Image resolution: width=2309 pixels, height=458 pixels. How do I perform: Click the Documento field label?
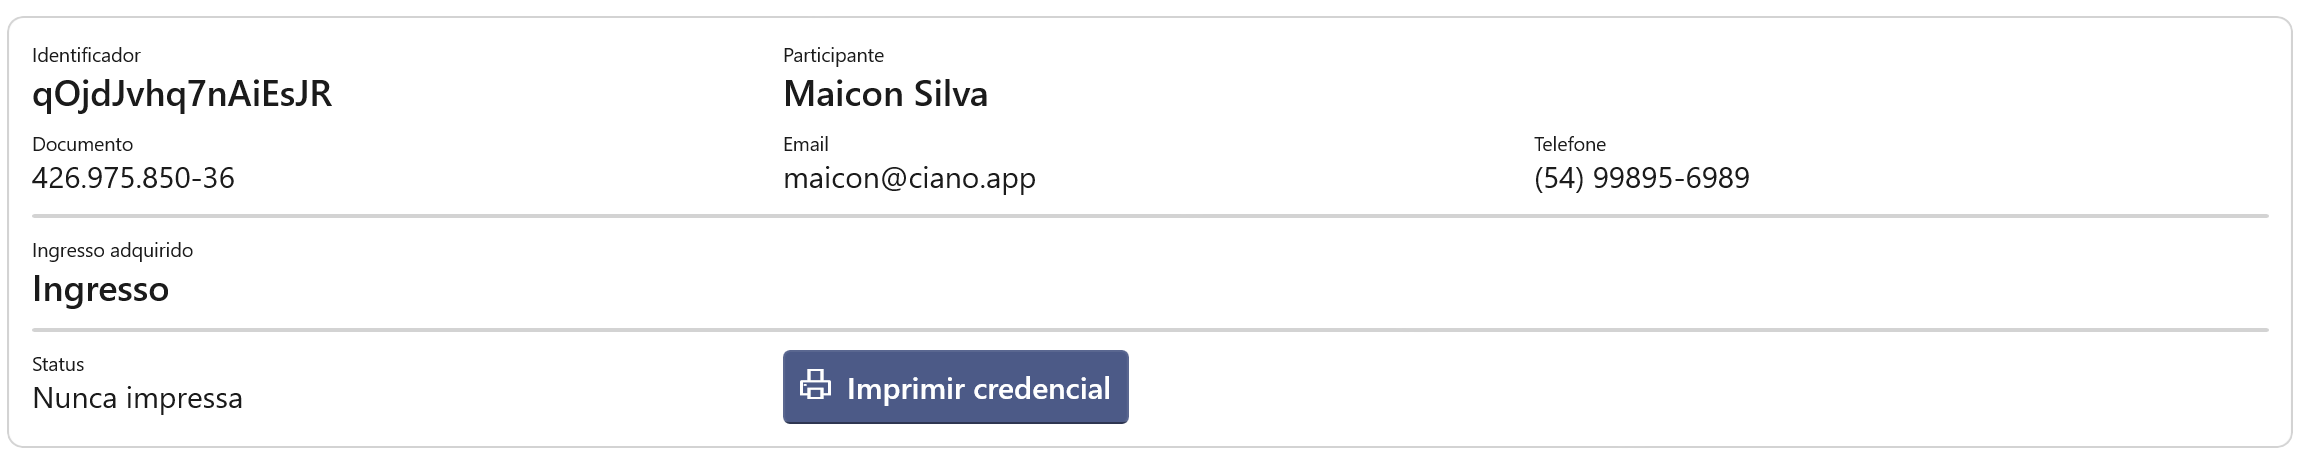(82, 144)
